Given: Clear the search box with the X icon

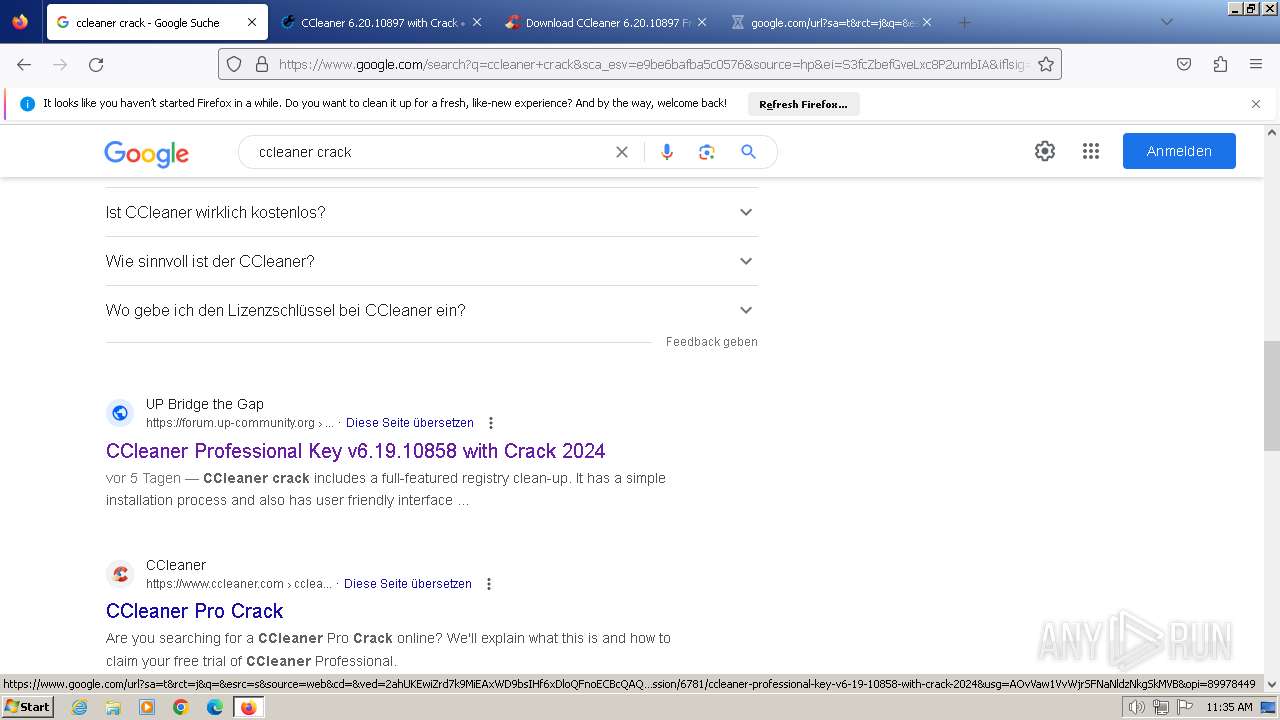Looking at the screenshot, I should [x=622, y=152].
